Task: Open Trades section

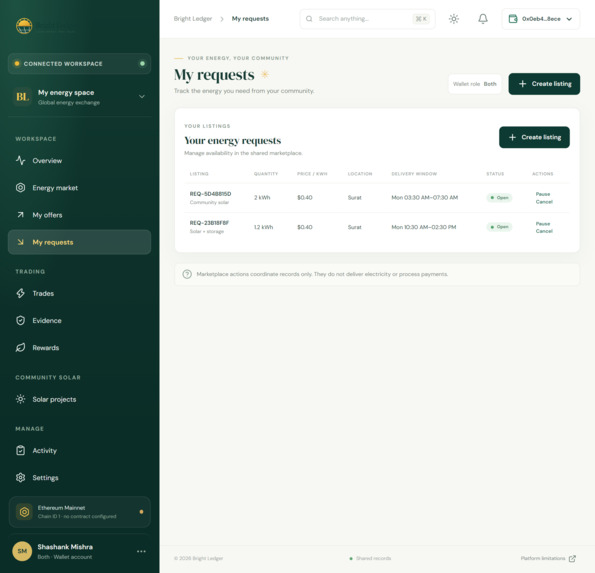Action: (79, 293)
